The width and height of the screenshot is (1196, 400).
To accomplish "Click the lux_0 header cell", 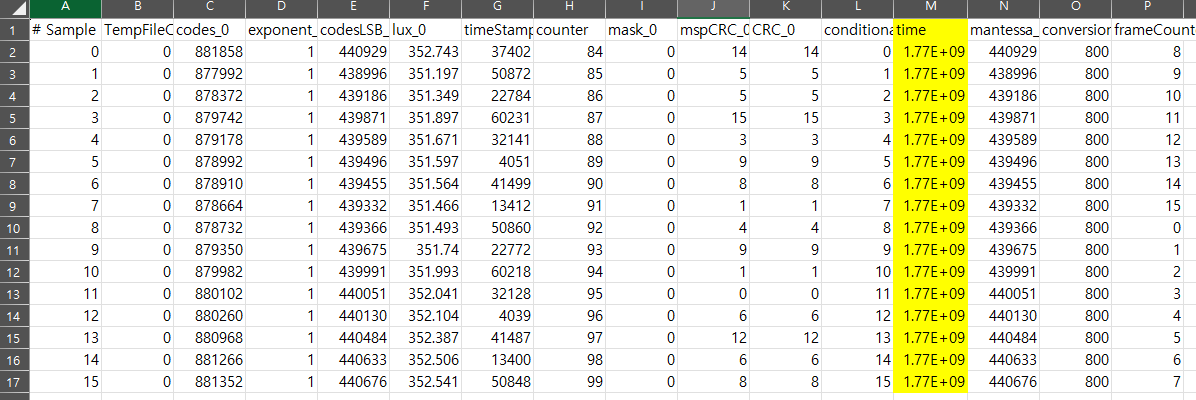I will tap(425, 30).
